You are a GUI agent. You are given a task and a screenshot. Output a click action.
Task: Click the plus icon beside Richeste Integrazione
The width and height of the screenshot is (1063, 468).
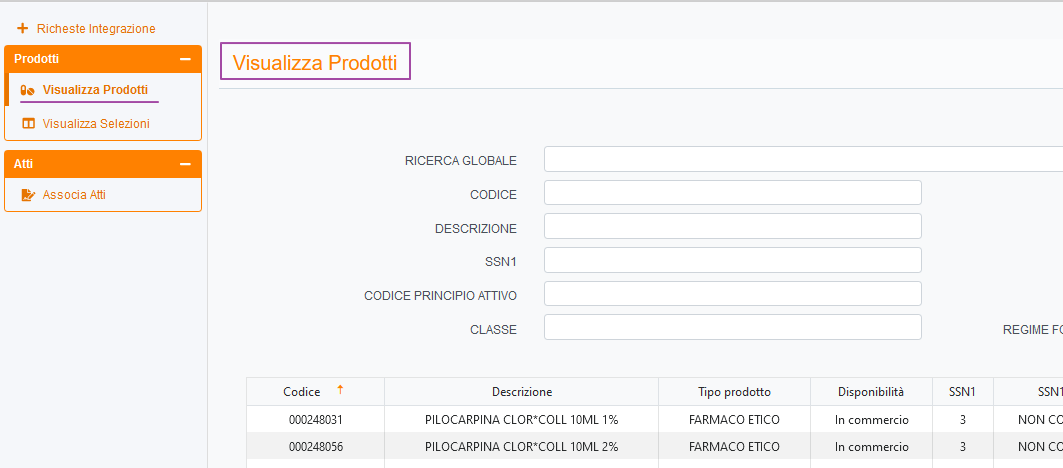22,29
